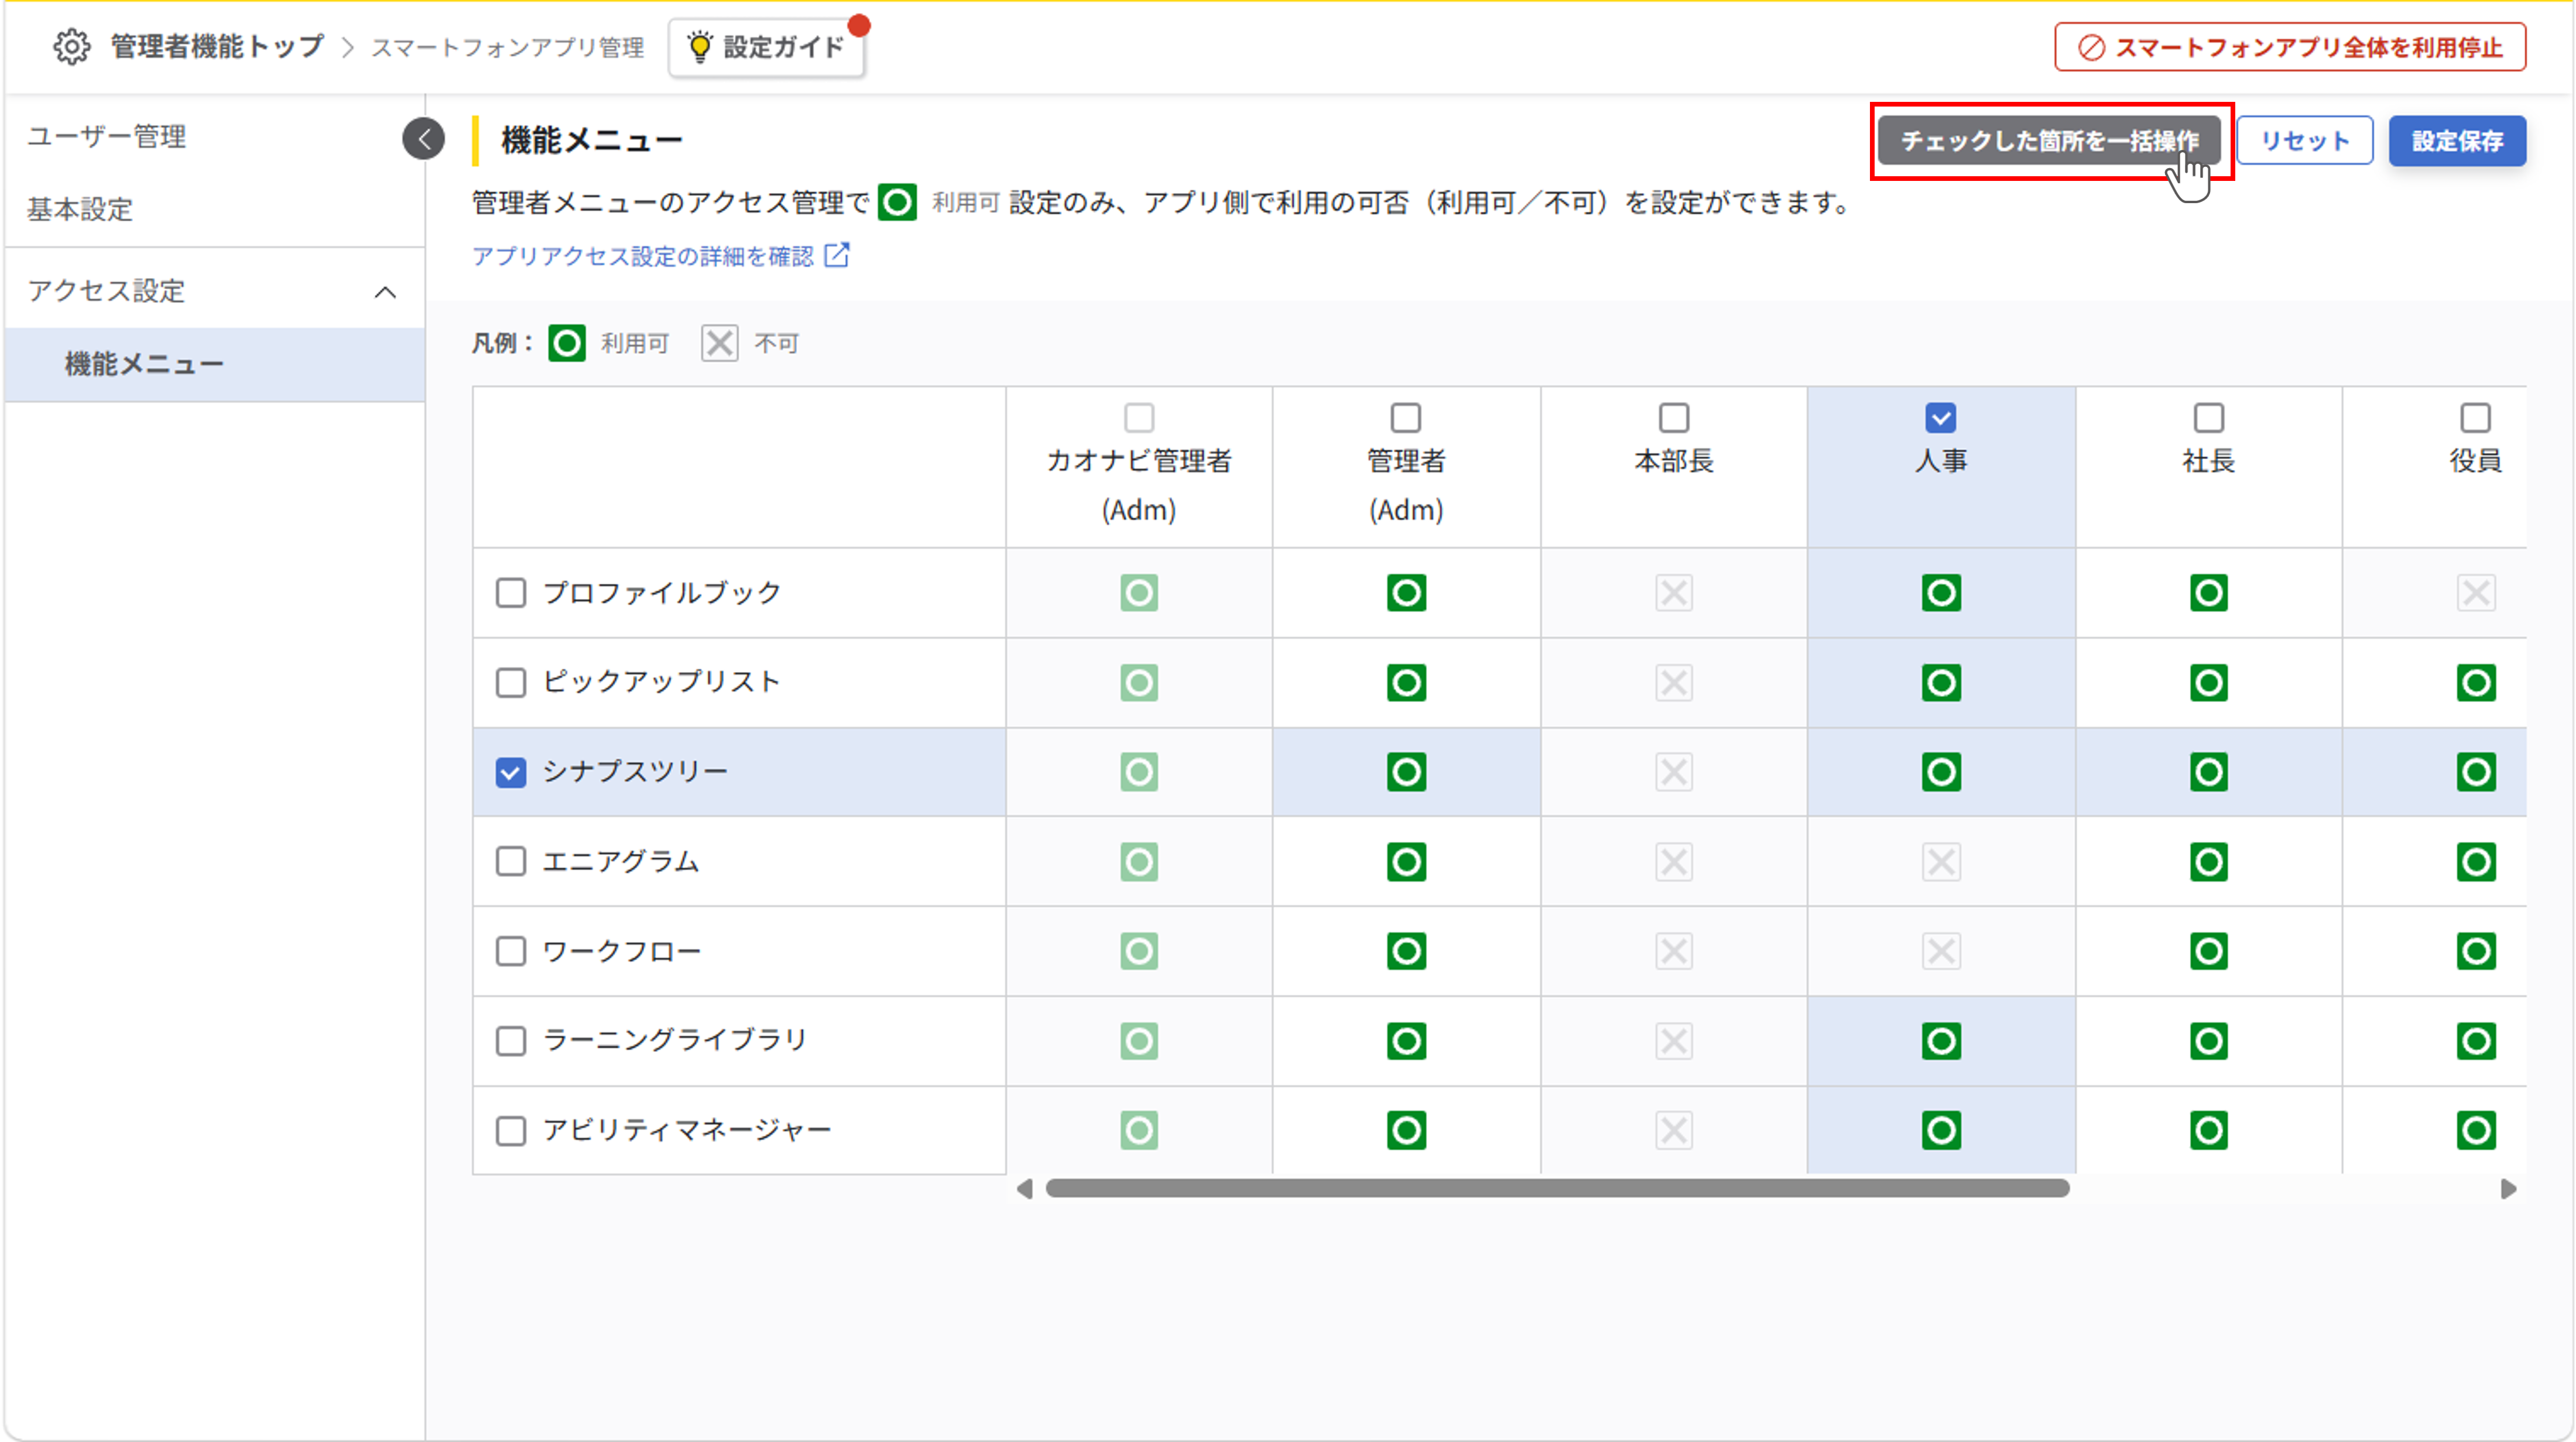Click スマートフォンアプリ全体を利用停止 button
The height and width of the screenshot is (1442, 2576).
(x=2290, y=47)
